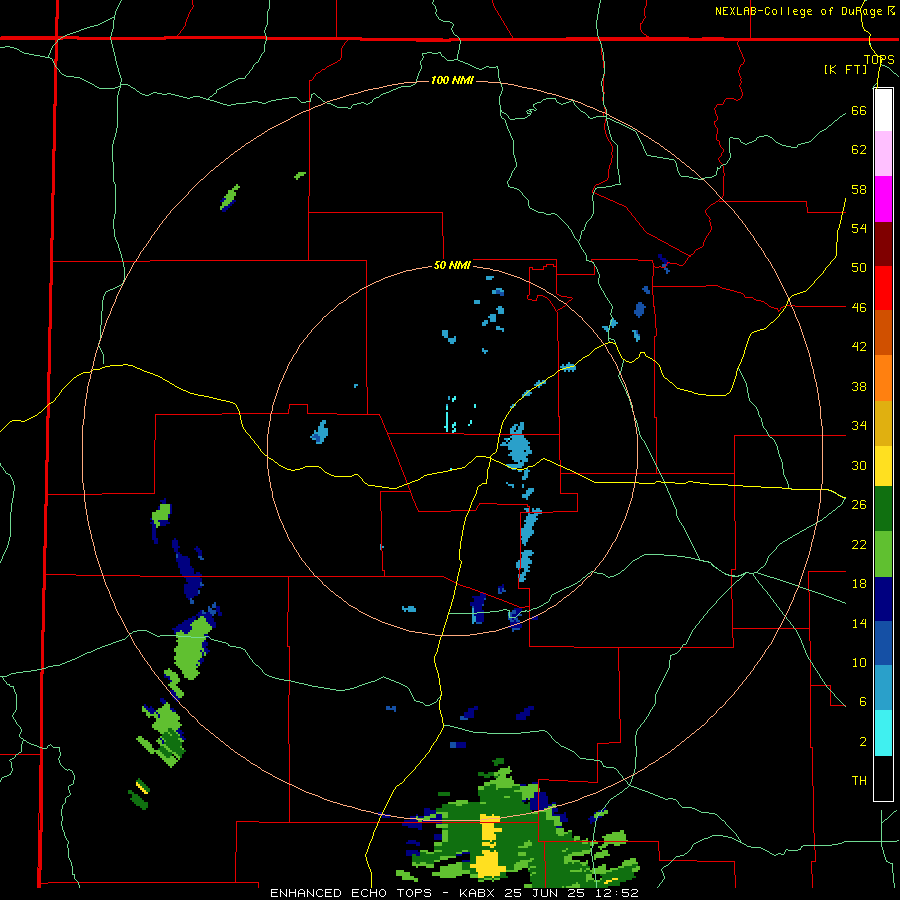Click the dark maroon legend swatch
The image size is (900, 900).
(x=883, y=243)
